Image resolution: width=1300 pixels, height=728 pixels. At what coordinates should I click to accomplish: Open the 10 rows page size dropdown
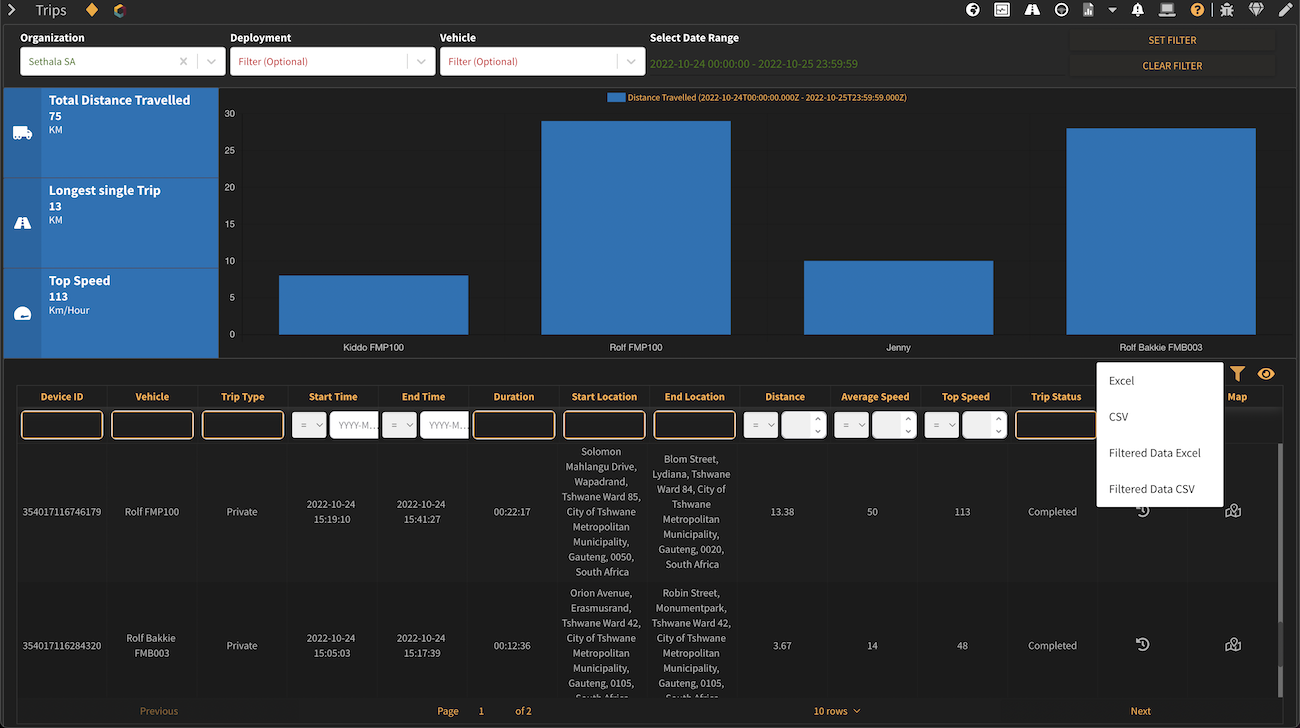pos(837,711)
